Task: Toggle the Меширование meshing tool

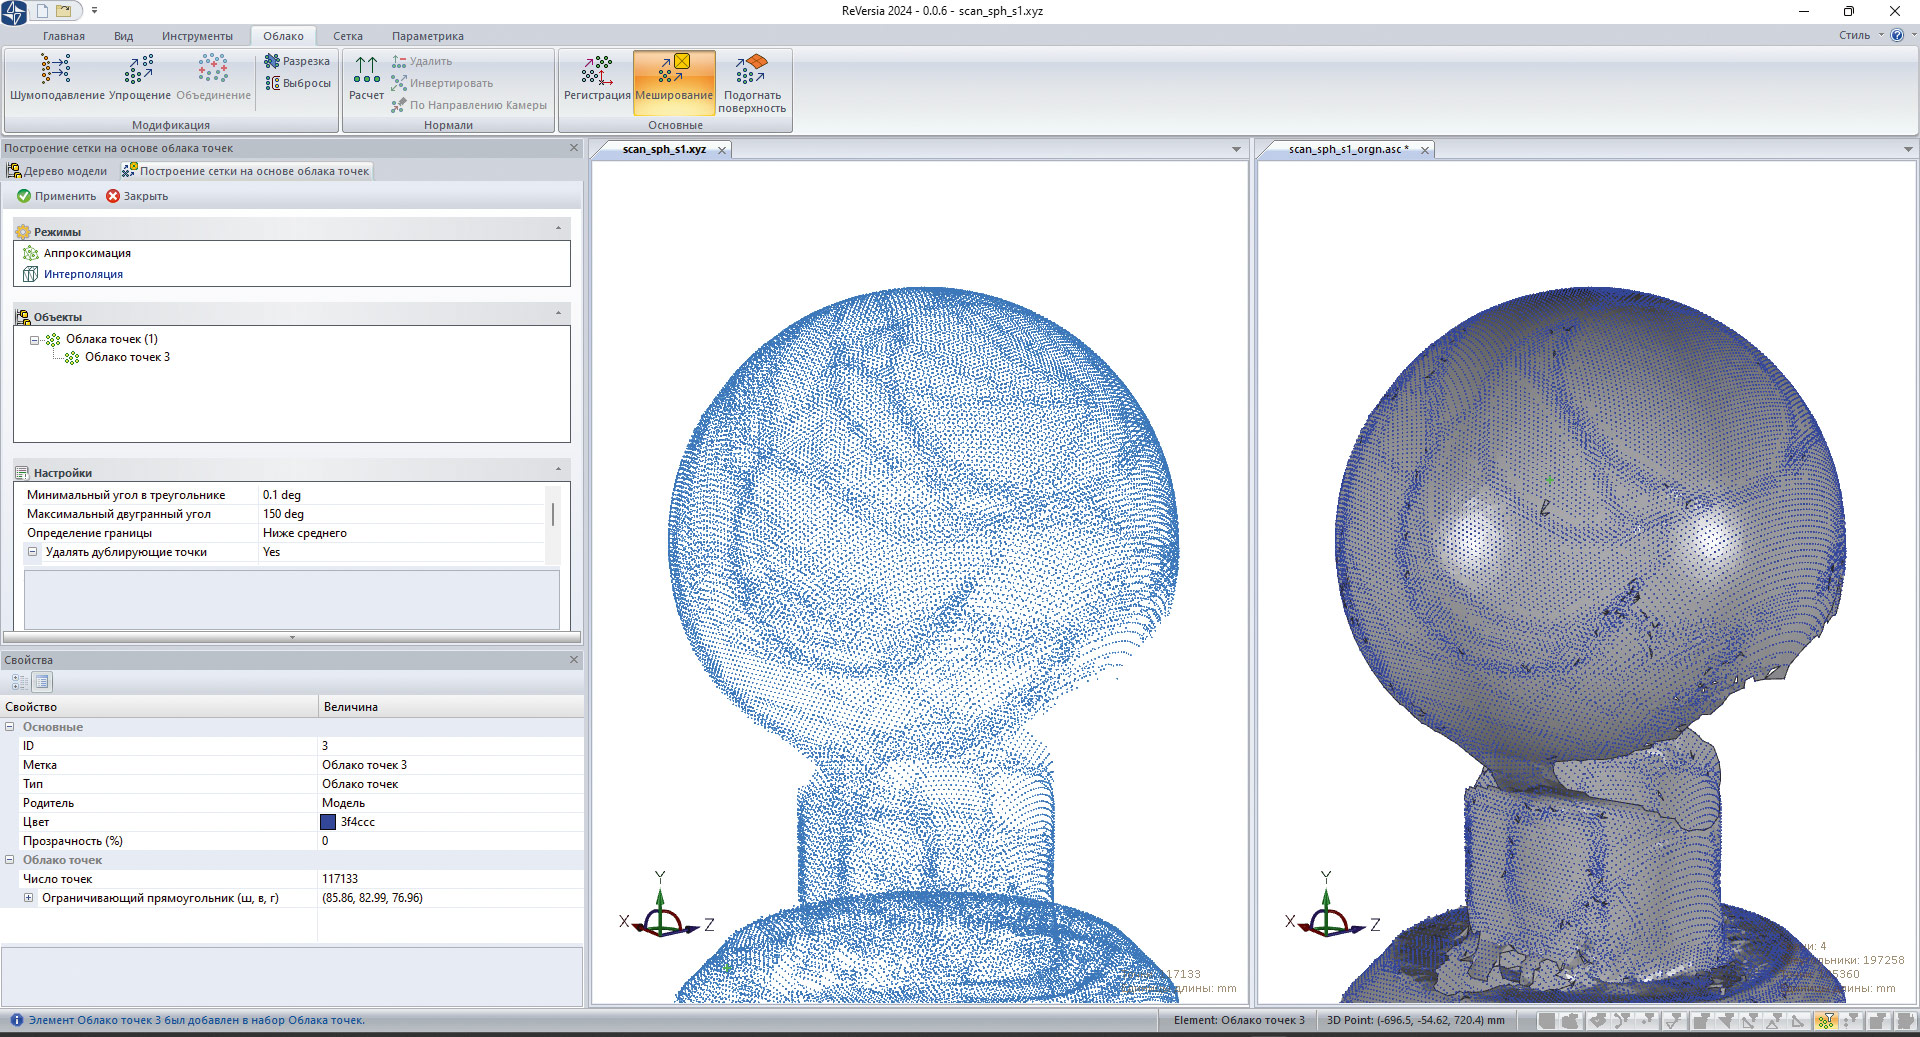Action: (x=674, y=78)
